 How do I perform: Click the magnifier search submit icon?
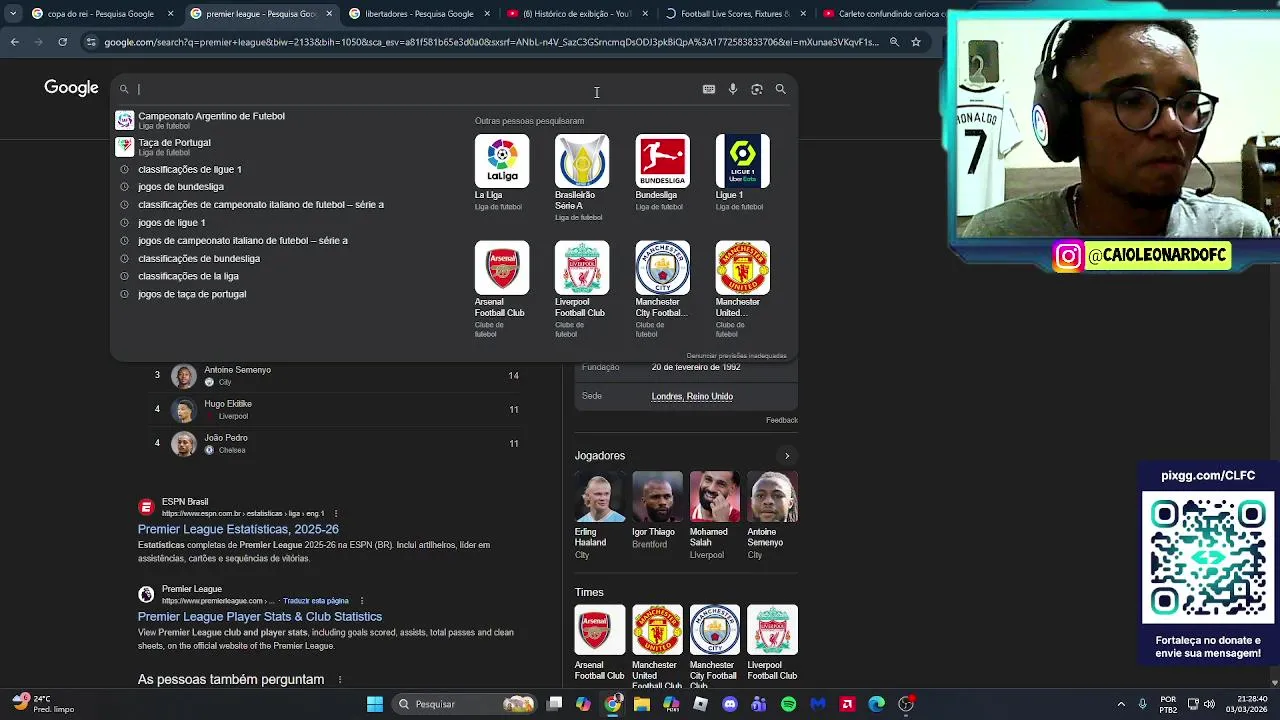[781, 89]
